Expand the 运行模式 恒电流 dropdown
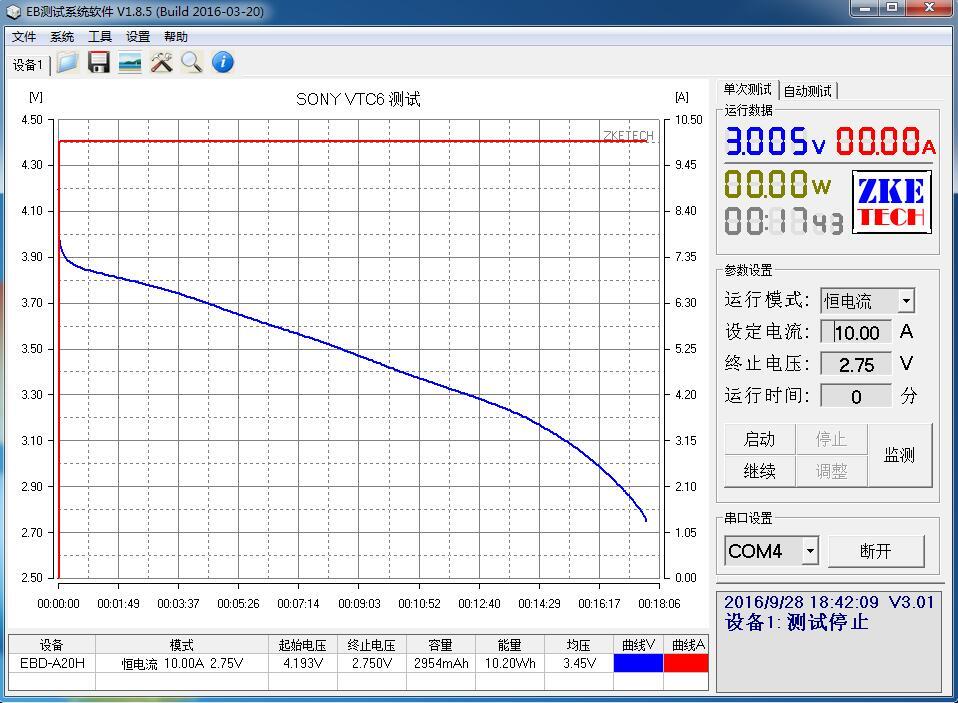Screen dimensions: 958x703 pos(907,301)
